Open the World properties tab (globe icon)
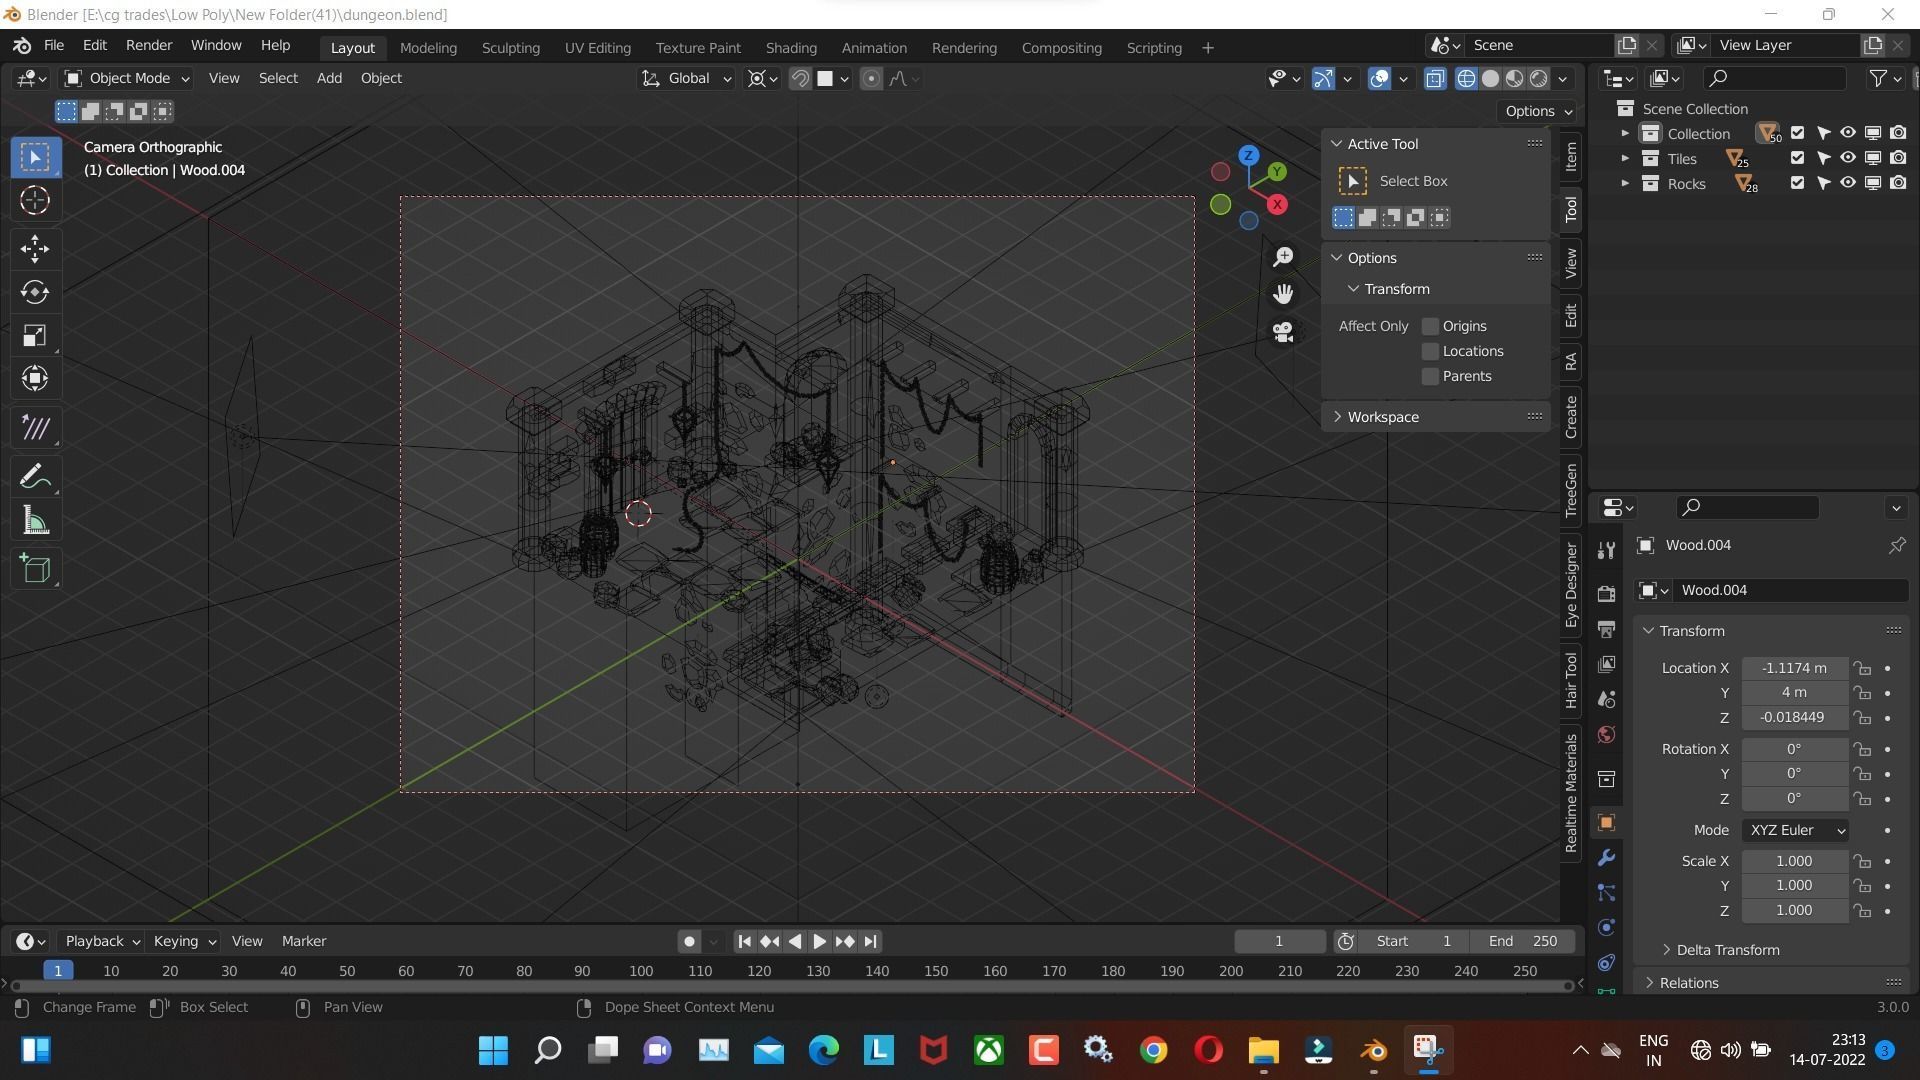 point(1605,734)
